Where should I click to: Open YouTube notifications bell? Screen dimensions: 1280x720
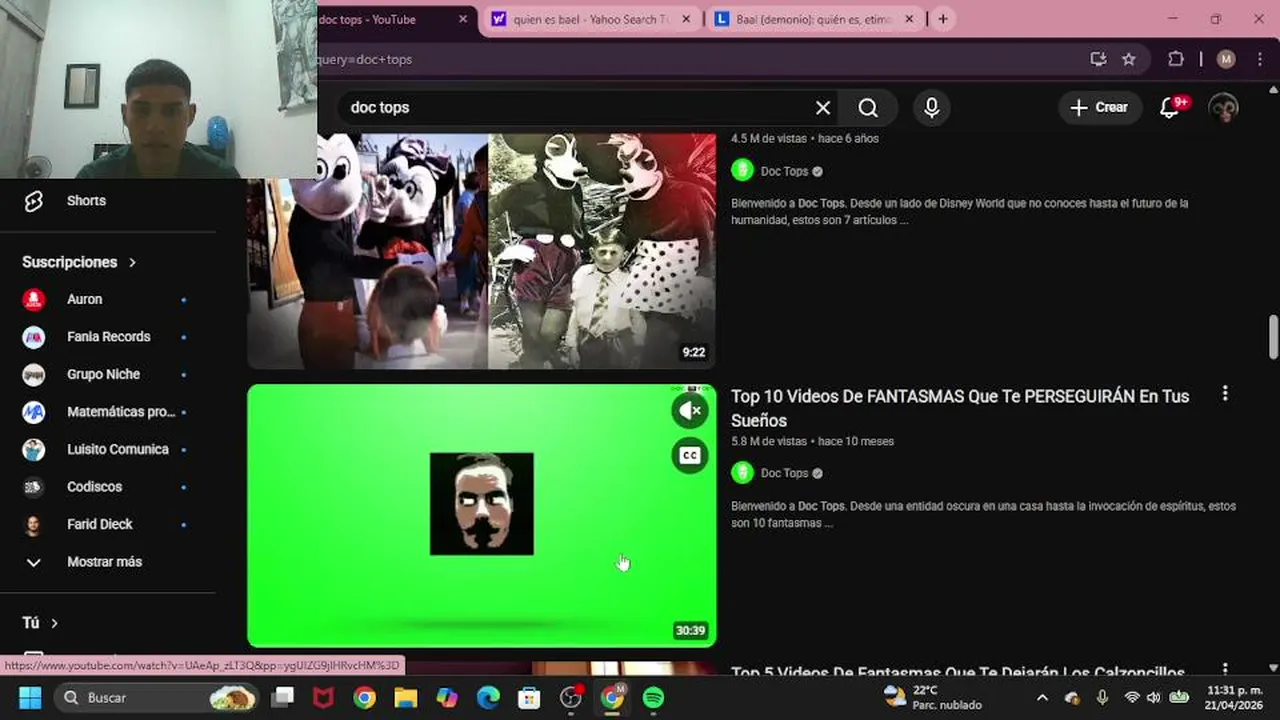pyautogui.click(x=1169, y=108)
